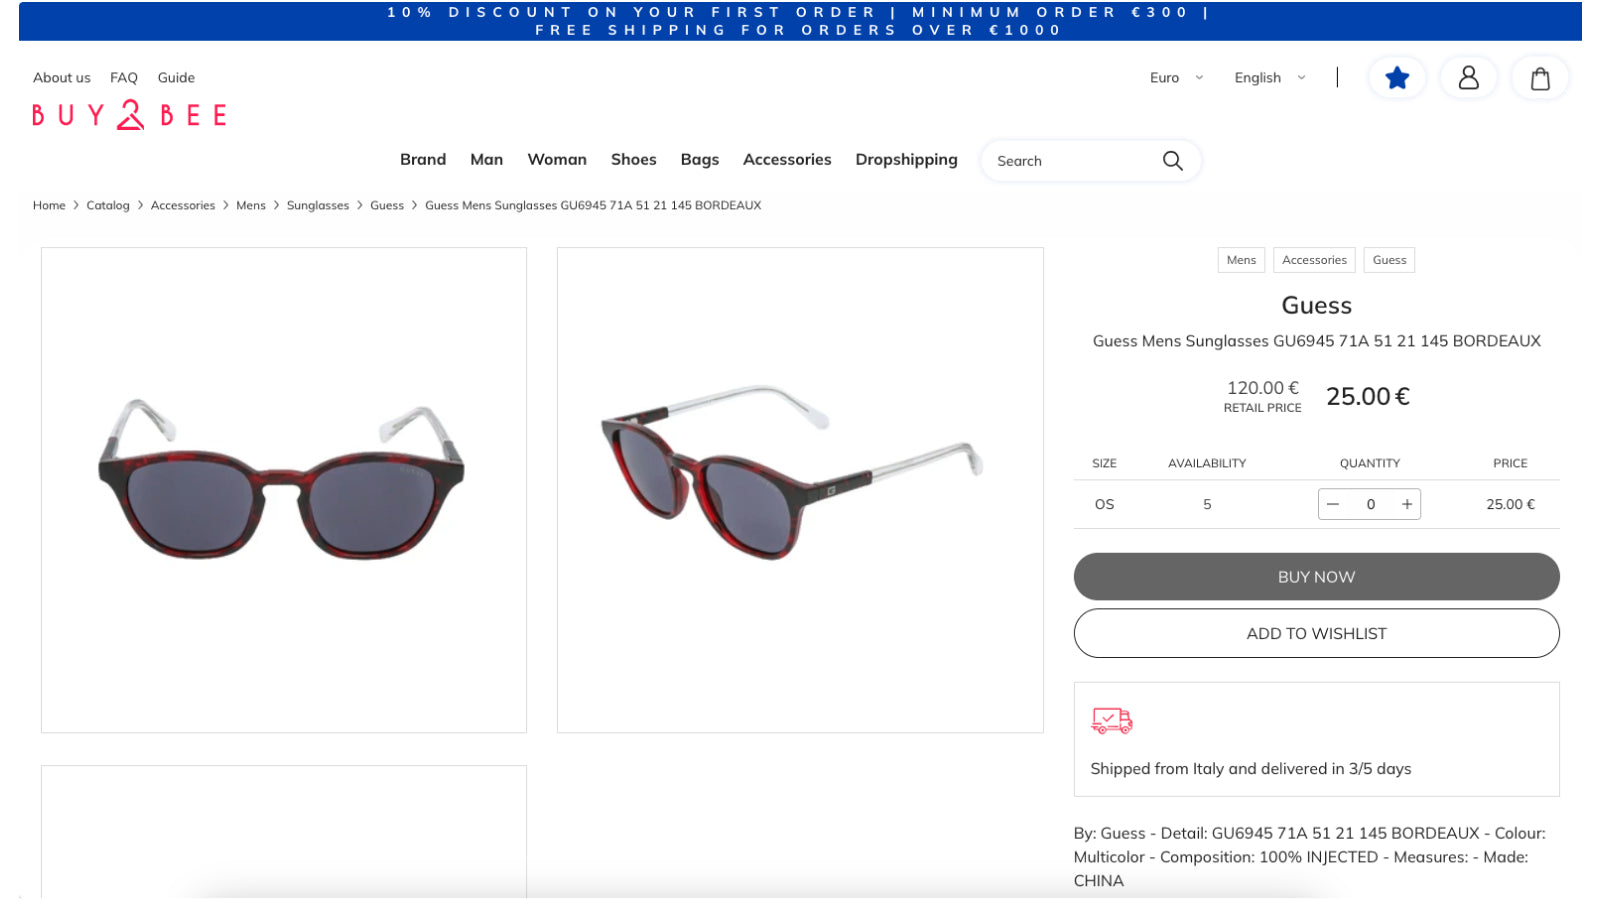
Task: Open the side-view sunglasses image
Action: point(800,490)
